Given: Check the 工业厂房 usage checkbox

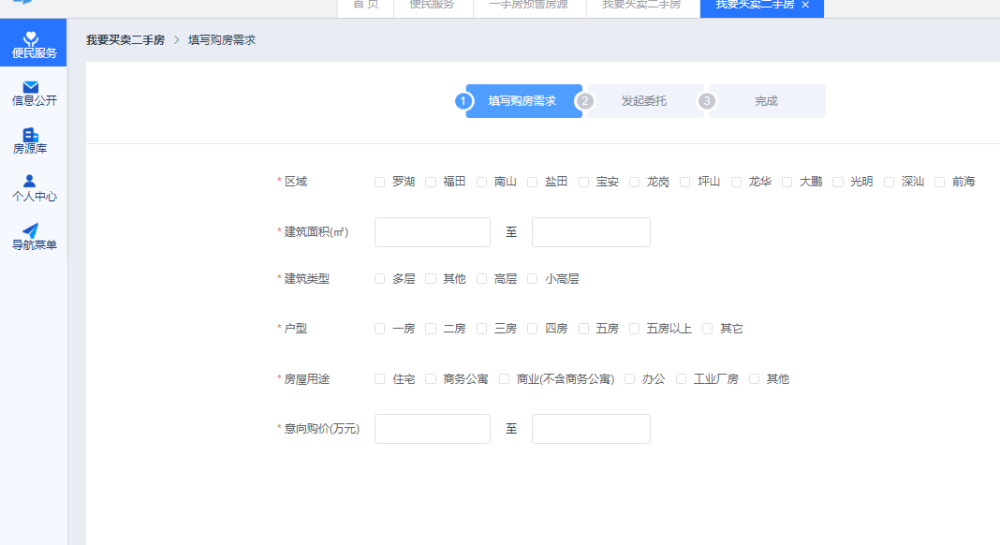Looking at the screenshot, I should click(x=681, y=379).
